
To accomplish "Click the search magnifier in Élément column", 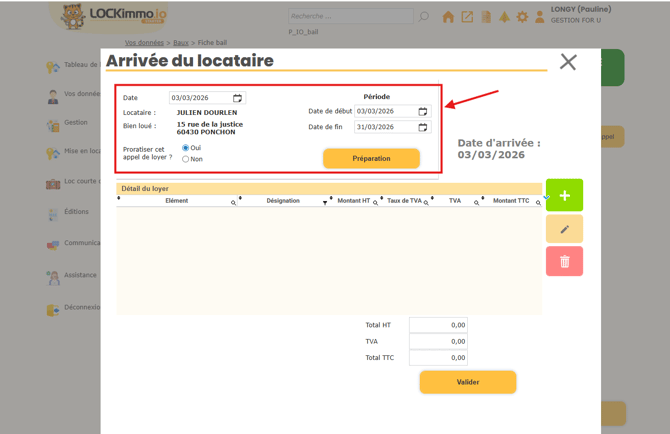I will click(234, 202).
